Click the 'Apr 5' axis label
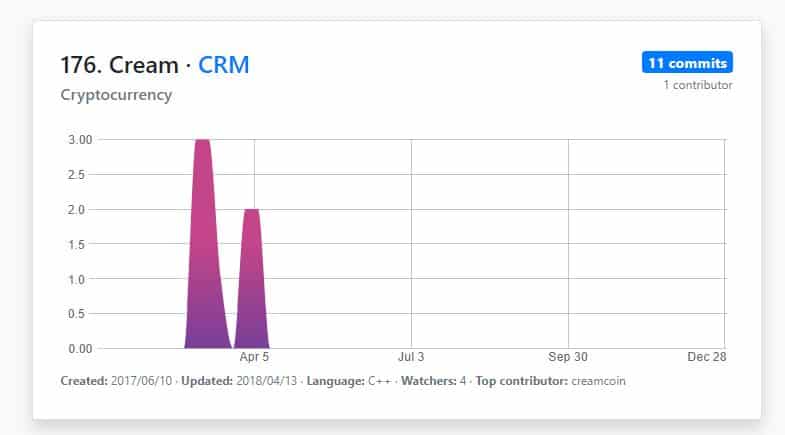Viewport: 785px width, 435px height. 254,357
